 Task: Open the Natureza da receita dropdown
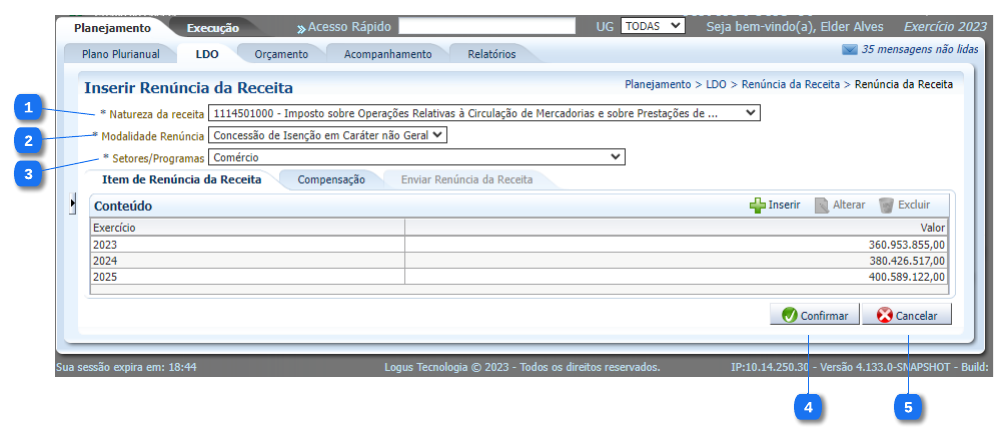point(751,113)
